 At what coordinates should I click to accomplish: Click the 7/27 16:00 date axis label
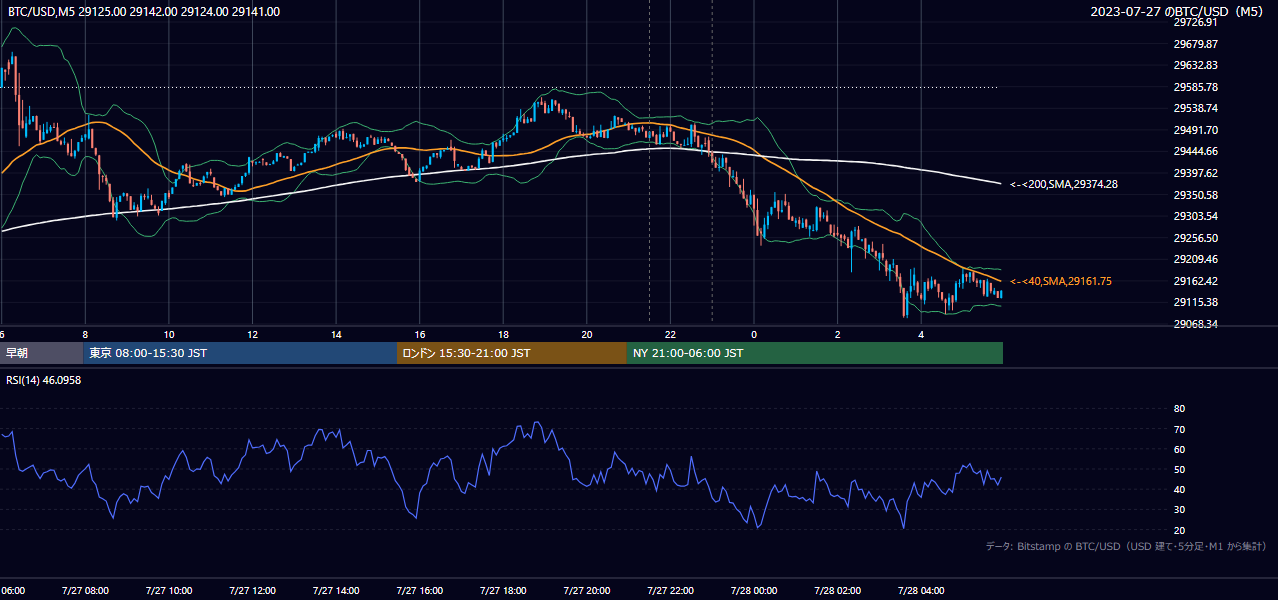pos(419,591)
